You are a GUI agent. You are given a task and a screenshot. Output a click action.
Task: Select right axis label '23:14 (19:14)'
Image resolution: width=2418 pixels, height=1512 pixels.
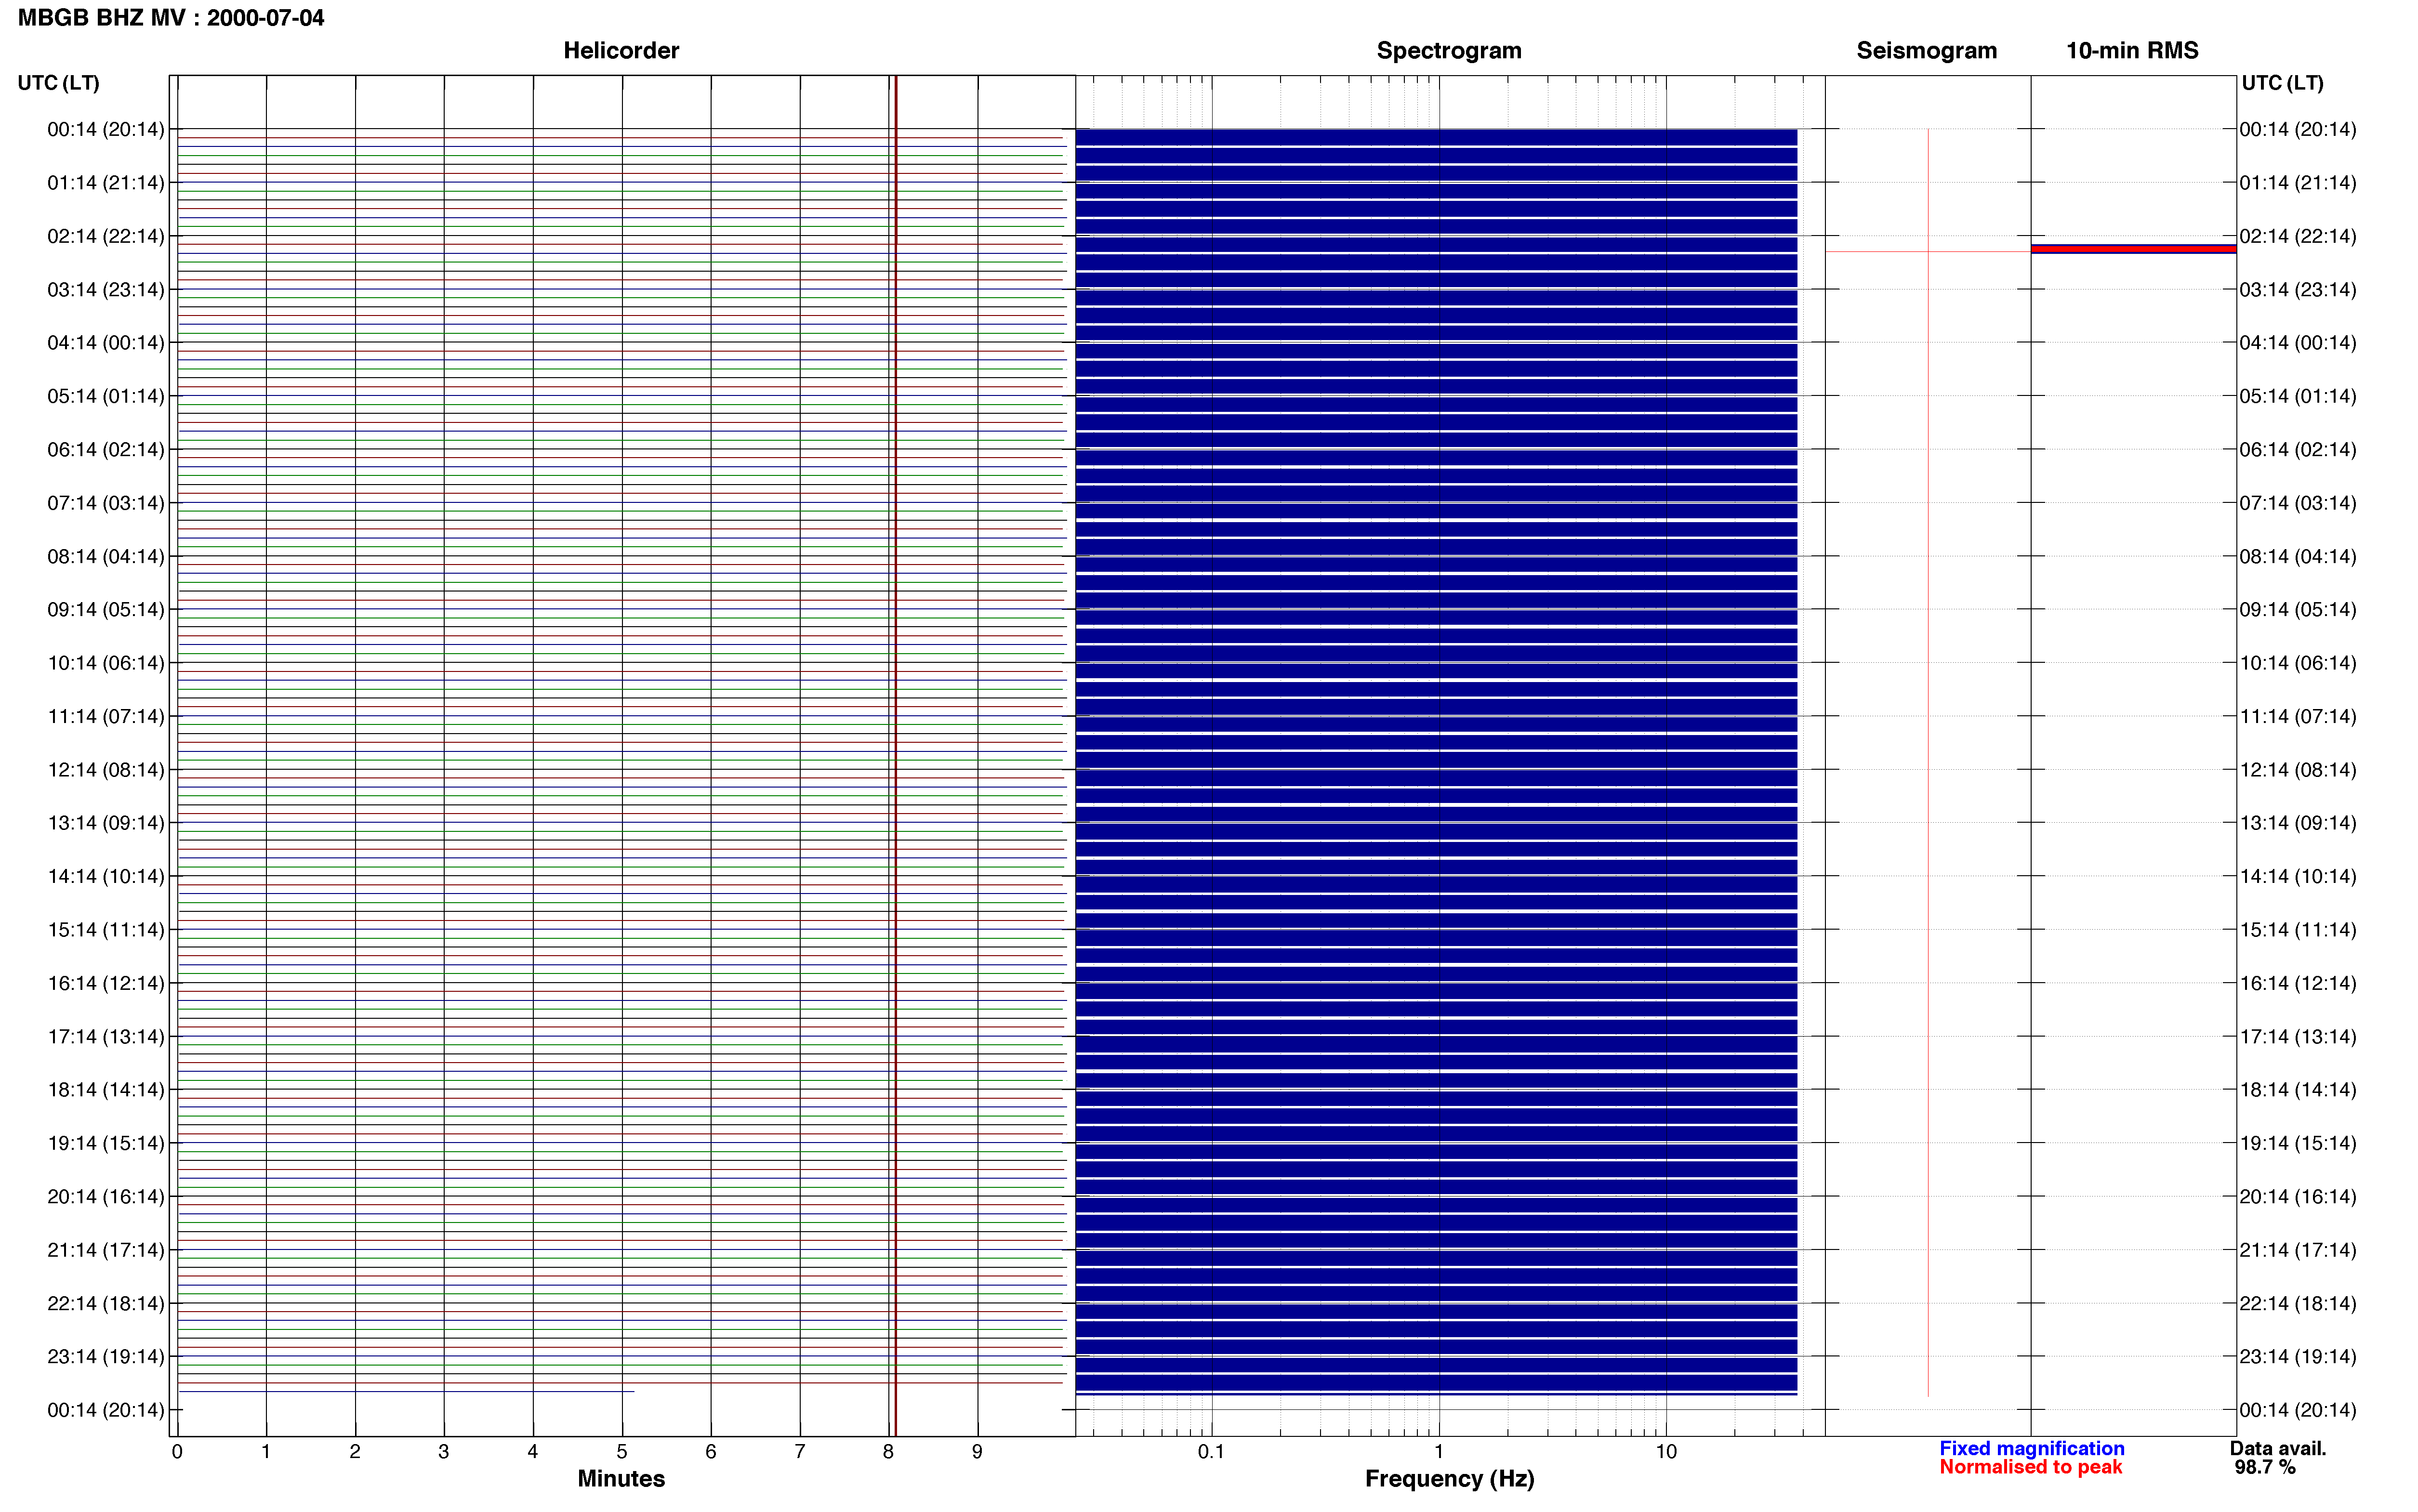click(2298, 1356)
